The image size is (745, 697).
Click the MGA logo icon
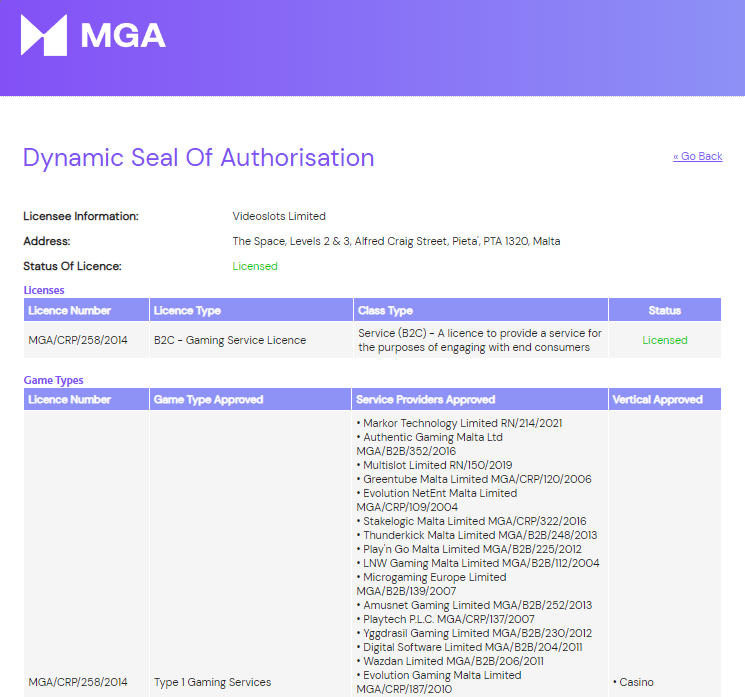(44, 35)
